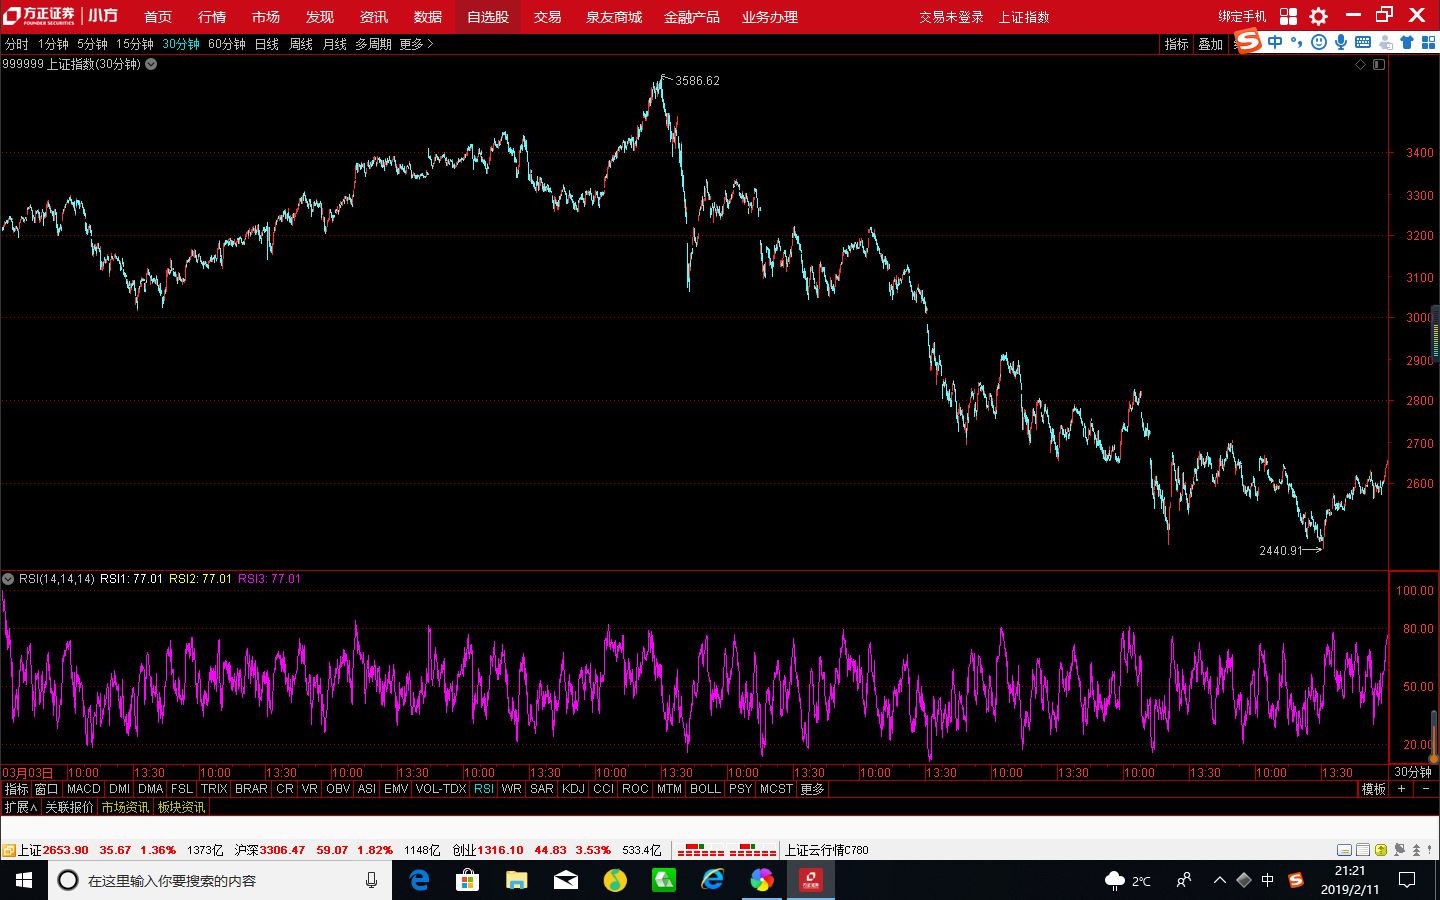This screenshot has width=1440, height=900.
Task: Open File Explorer from taskbar
Action: (x=516, y=880)
